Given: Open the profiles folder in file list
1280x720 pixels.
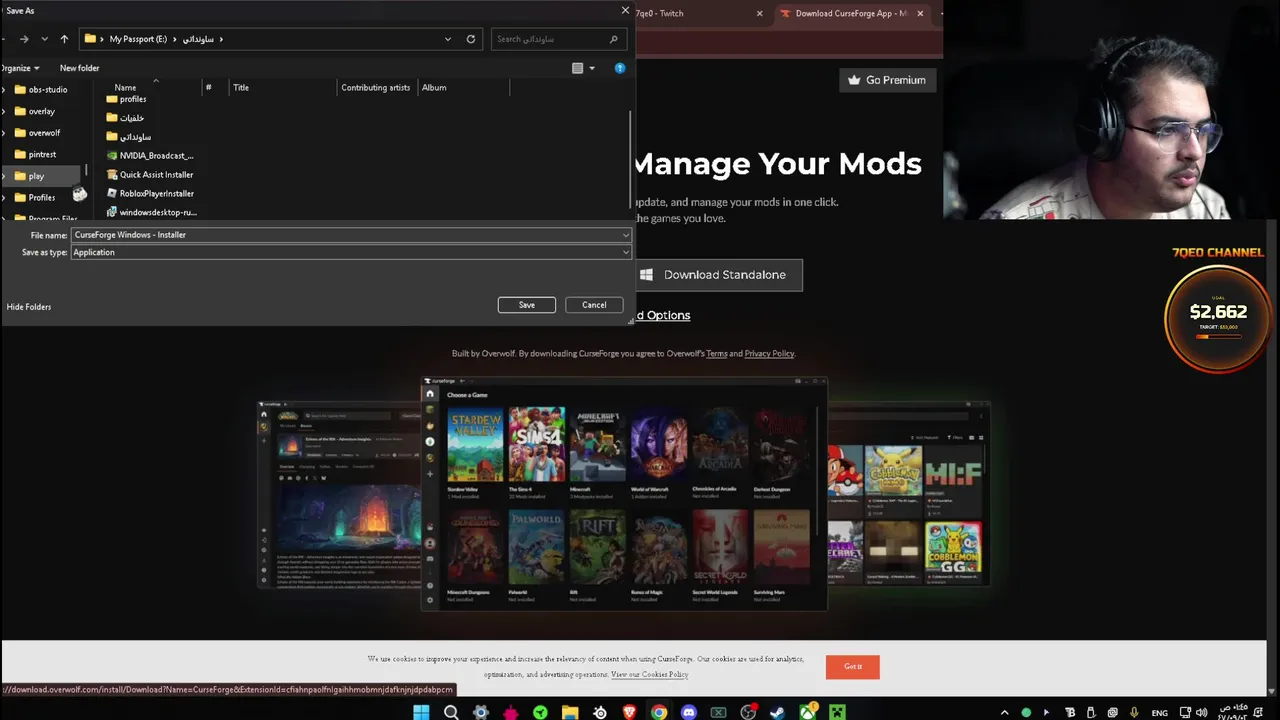Looking at the screenshot, I should tap(126, 99).
